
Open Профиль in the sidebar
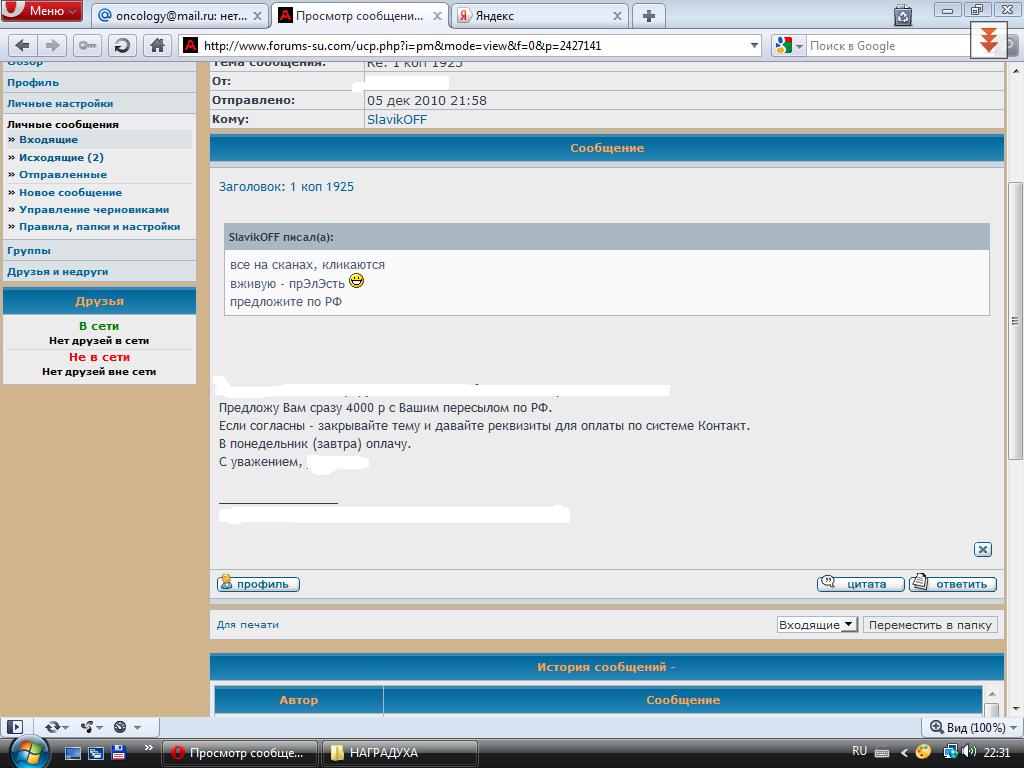coord(33,82)
